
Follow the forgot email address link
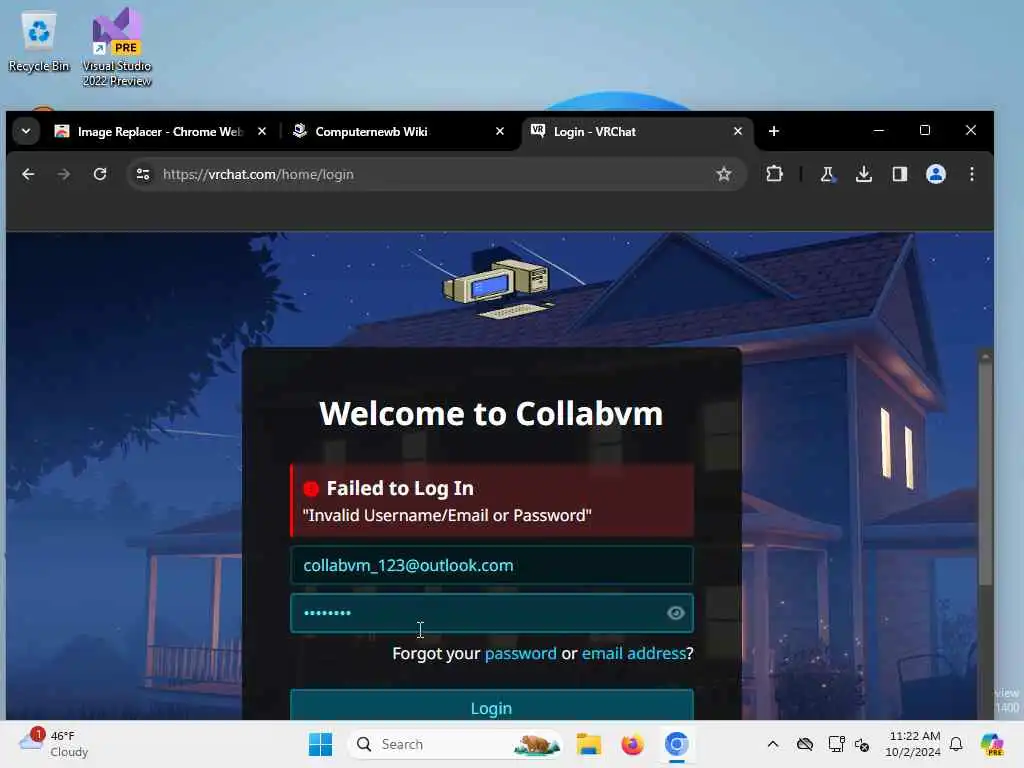pos(633,653)
